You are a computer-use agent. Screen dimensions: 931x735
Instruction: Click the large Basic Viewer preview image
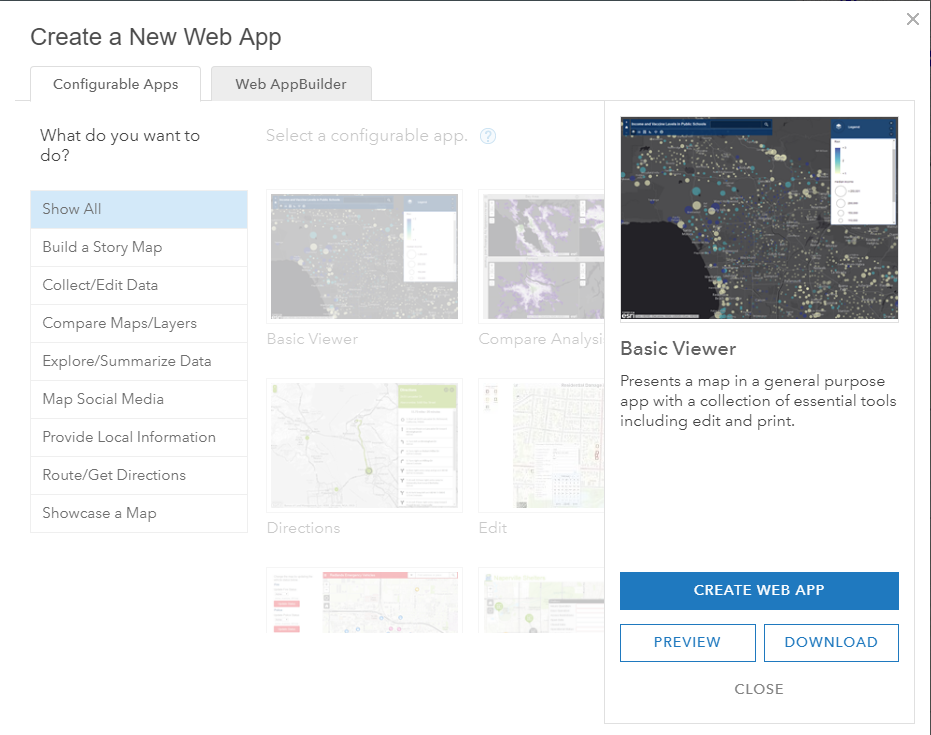coord(759,218)
